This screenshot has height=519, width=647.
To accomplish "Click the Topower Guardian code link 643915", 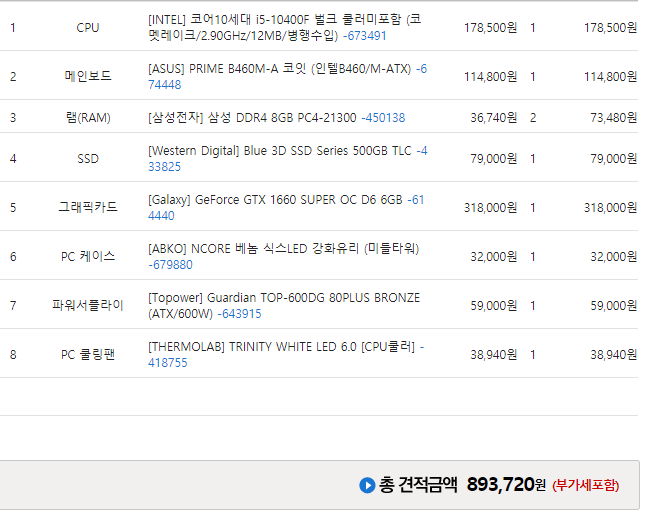I will (x=239, y=314).
